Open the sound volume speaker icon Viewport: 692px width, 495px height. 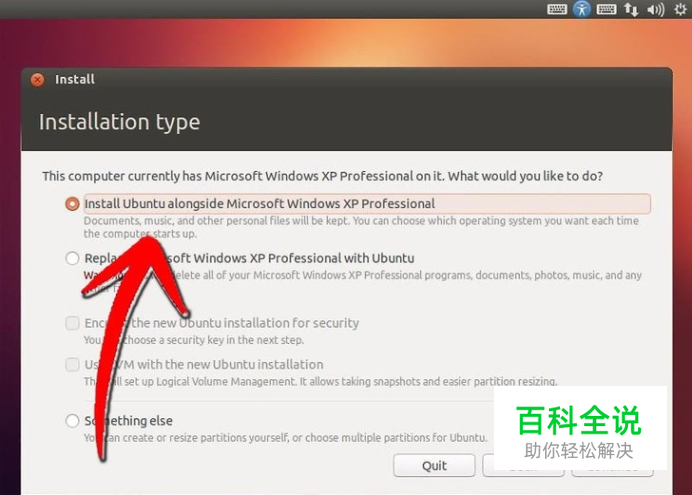point(655,9)
